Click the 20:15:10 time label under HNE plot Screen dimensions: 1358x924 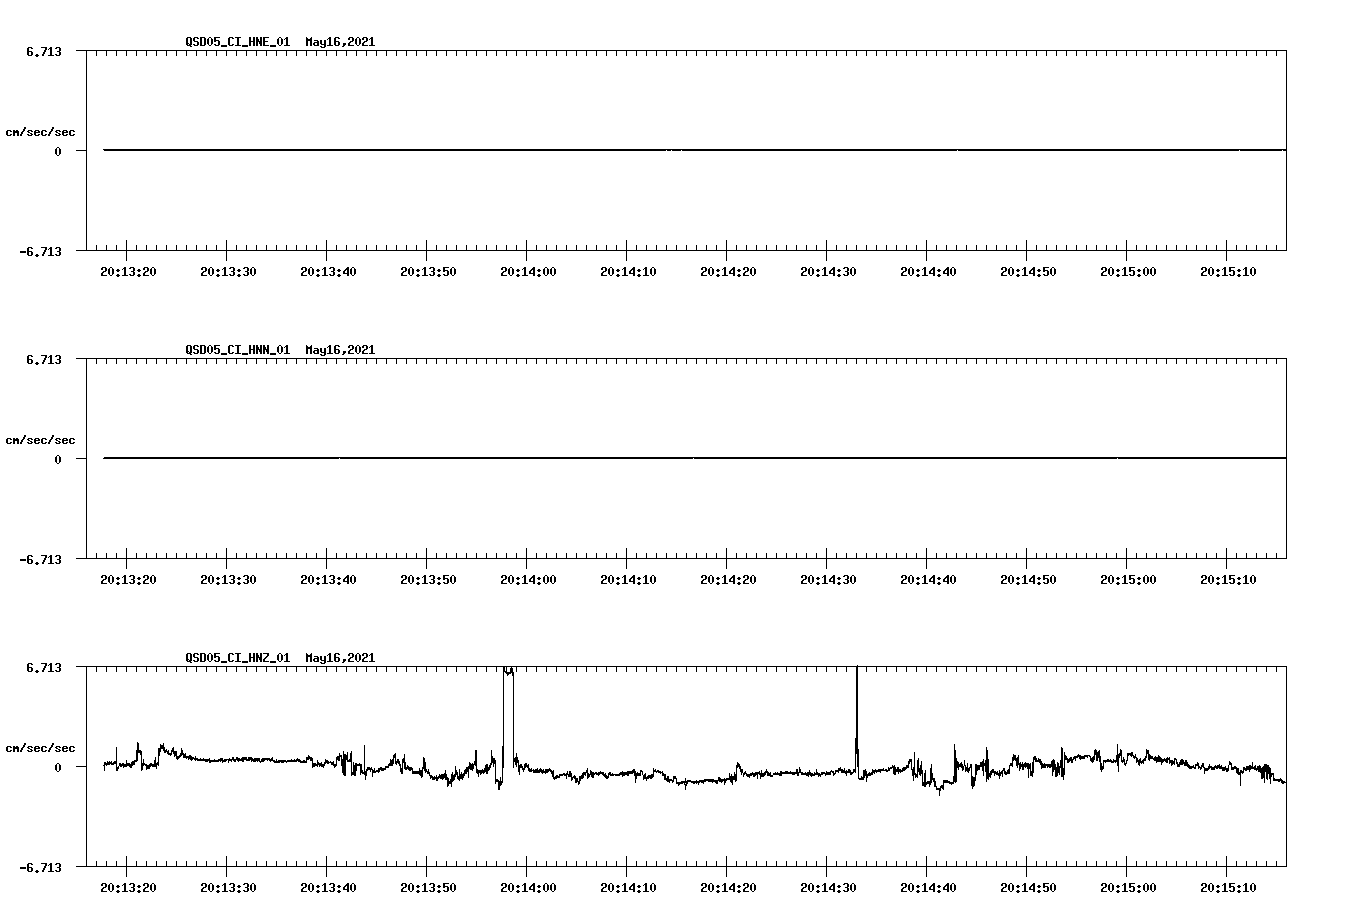pos(1228,272)
